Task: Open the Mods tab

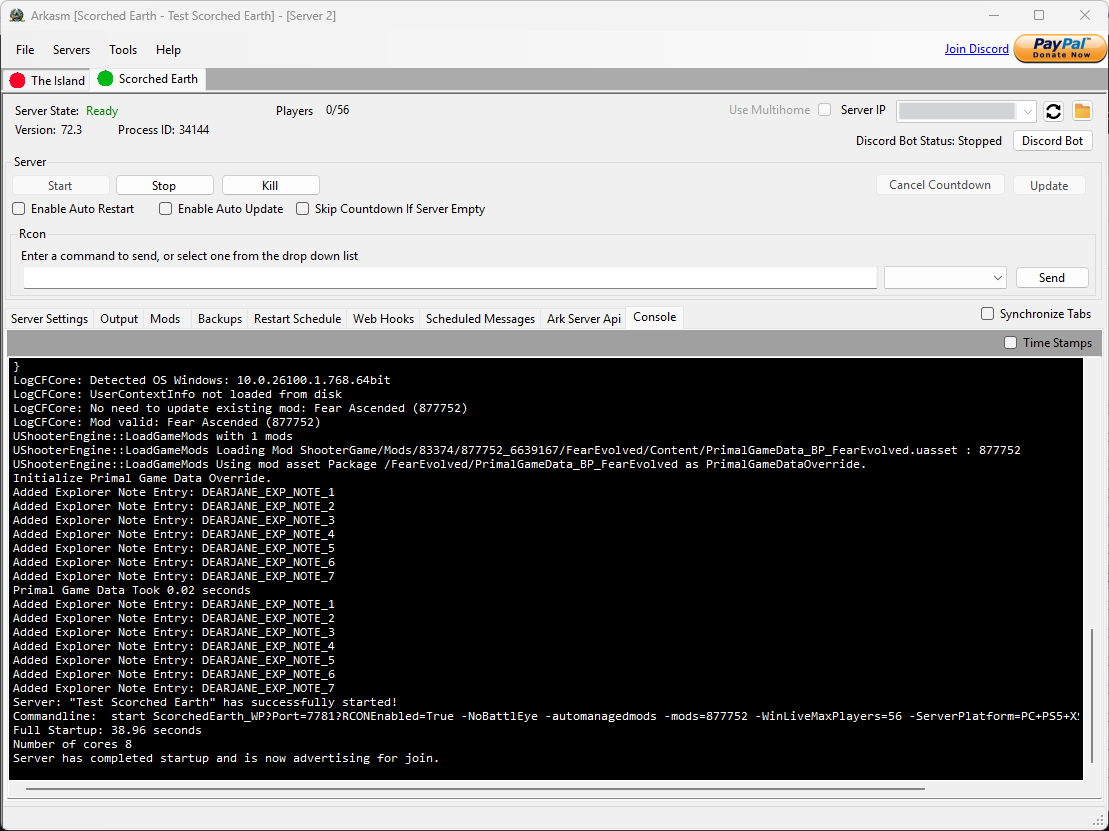Action: pos(165,319)
